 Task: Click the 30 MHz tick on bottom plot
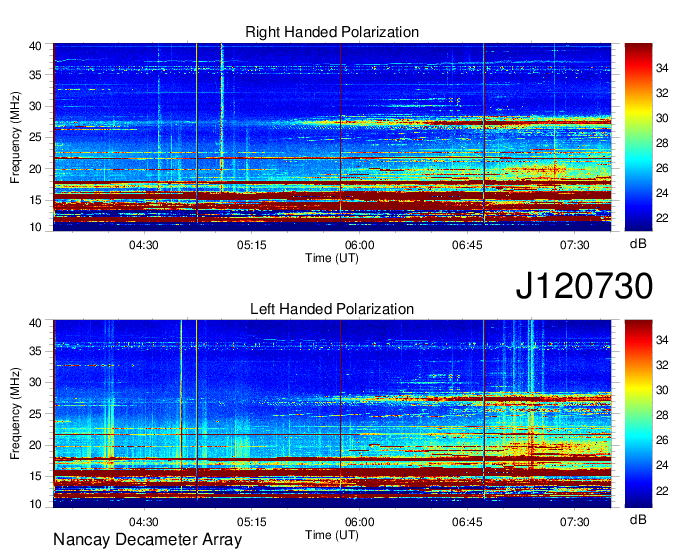pyautogui.click(x=35, y=382)
